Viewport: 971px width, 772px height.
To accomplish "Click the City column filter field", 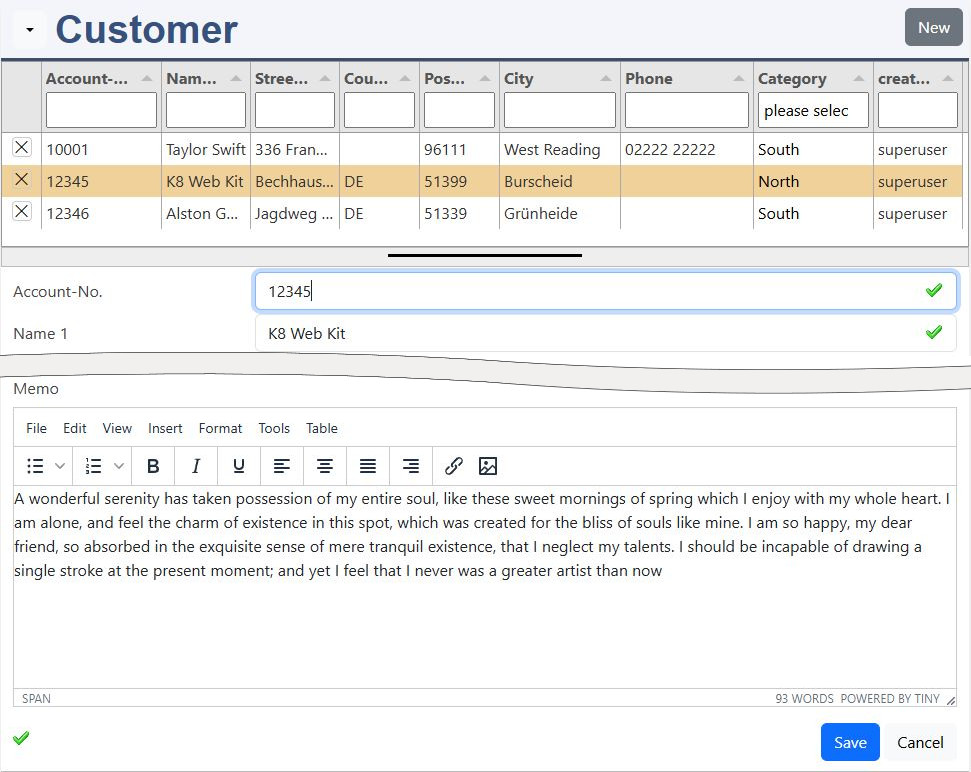I will [559, 111].
